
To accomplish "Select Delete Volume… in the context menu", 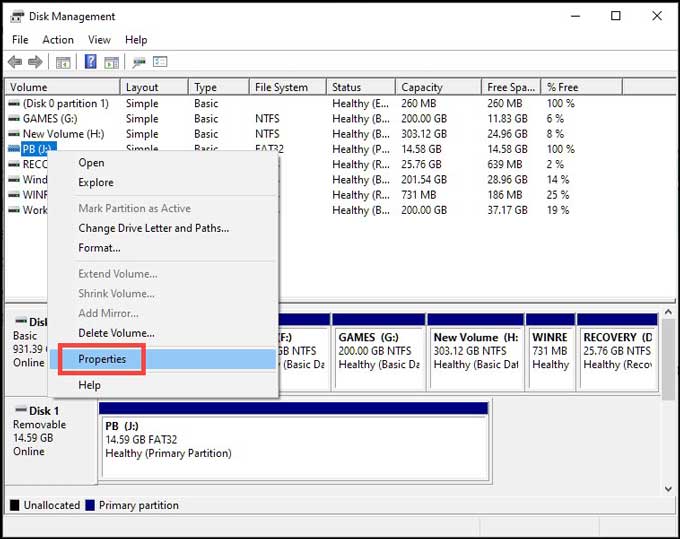I will click(163, 333).
